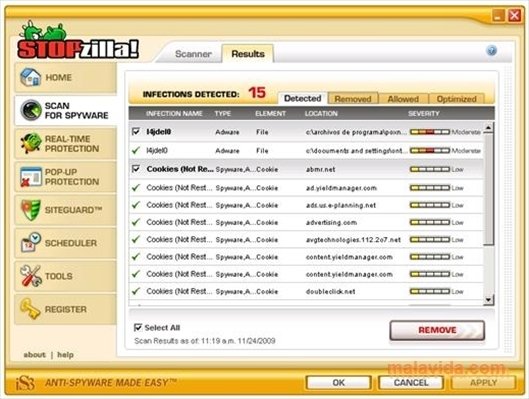Click the Tools wrench icon

[x=31, y=276]
